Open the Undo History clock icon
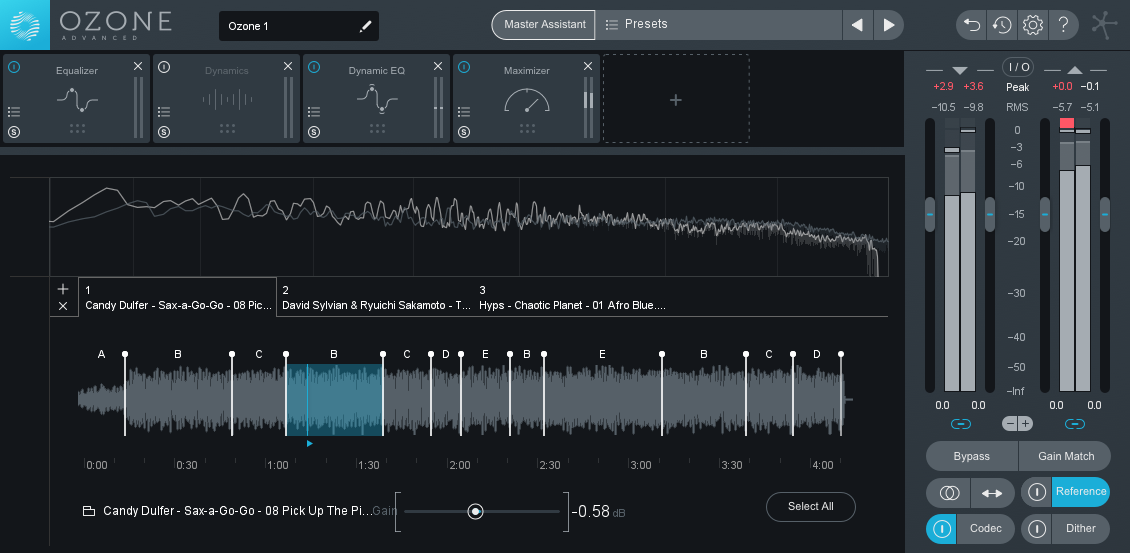The height and width of the screenshot is (553, 1130). [x=1002, y=25]
